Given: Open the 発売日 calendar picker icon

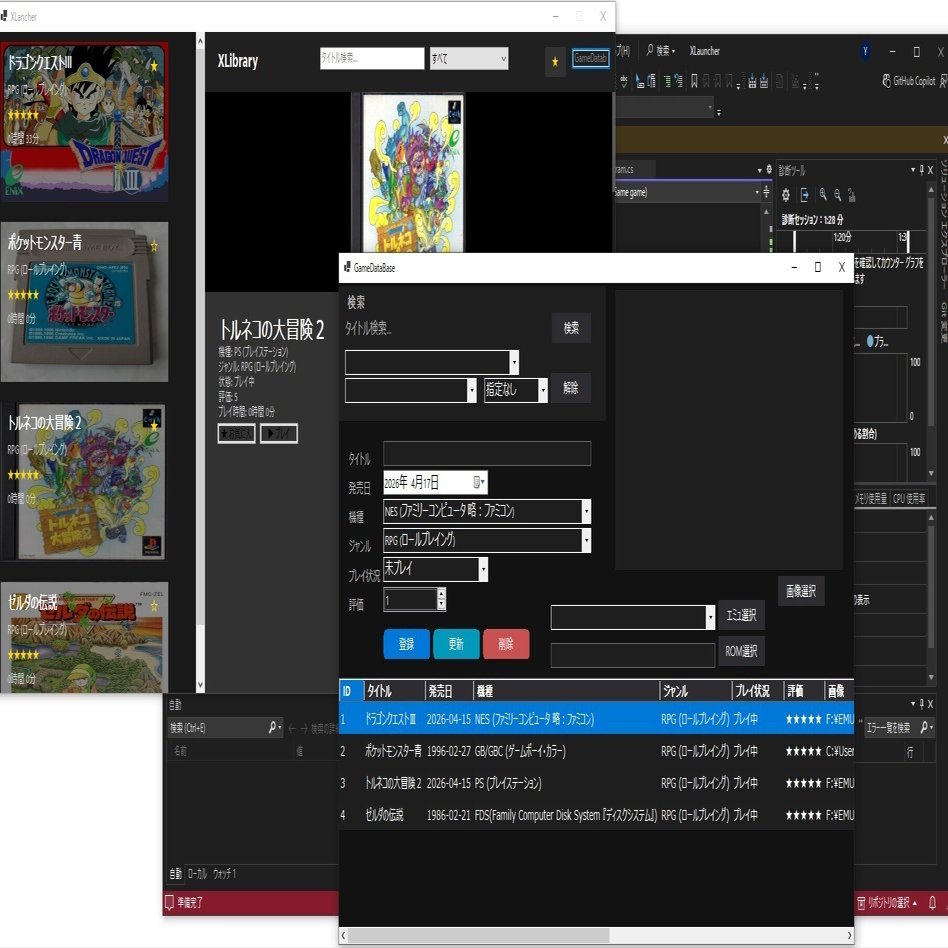Looking at the screenshot, I should point(478,482).
